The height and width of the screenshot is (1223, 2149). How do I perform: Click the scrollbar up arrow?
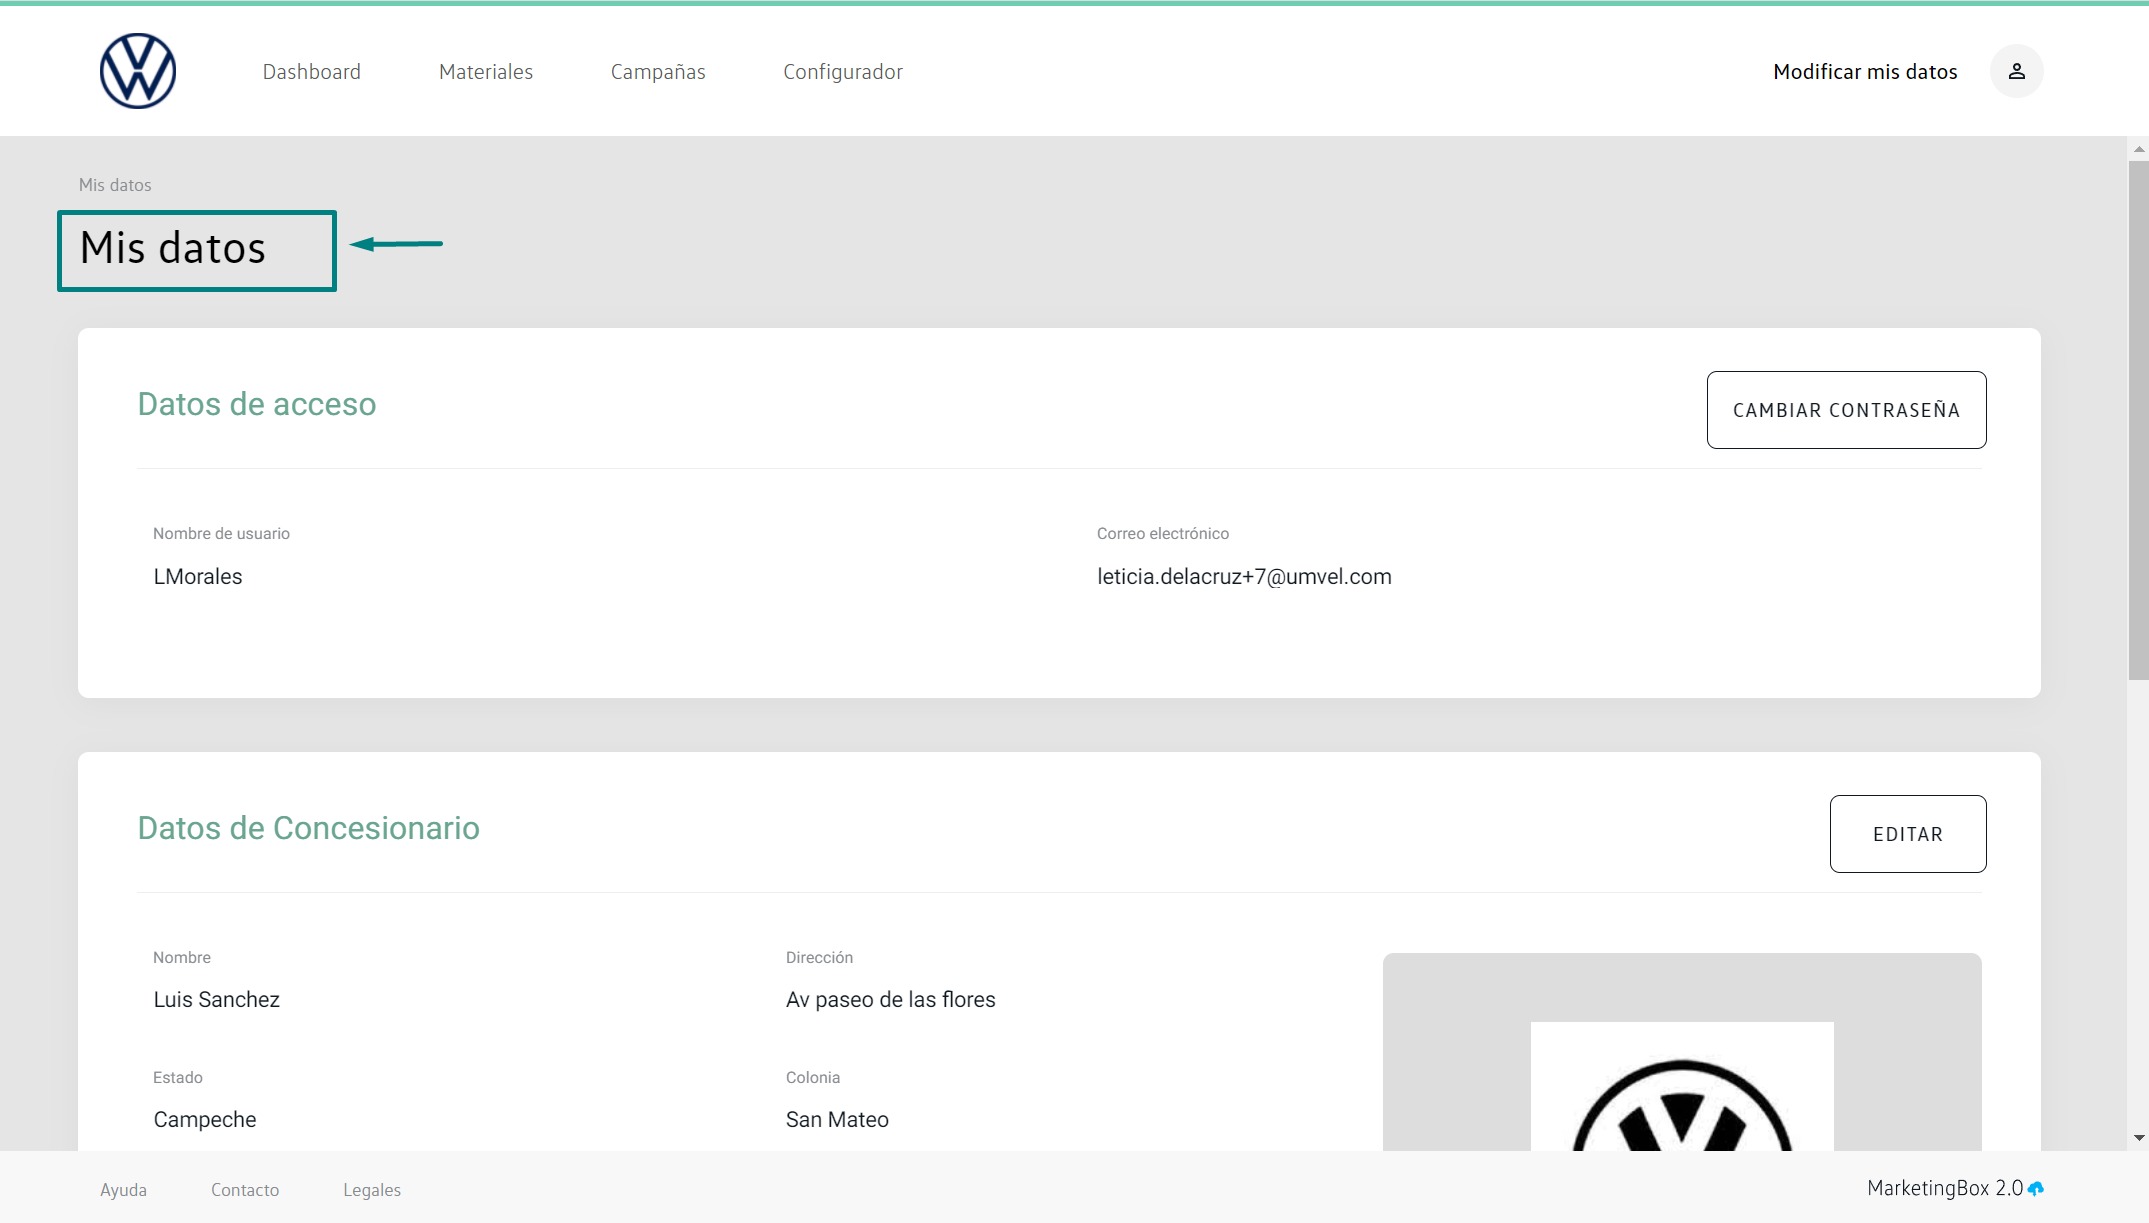[x=2139, y=149]
